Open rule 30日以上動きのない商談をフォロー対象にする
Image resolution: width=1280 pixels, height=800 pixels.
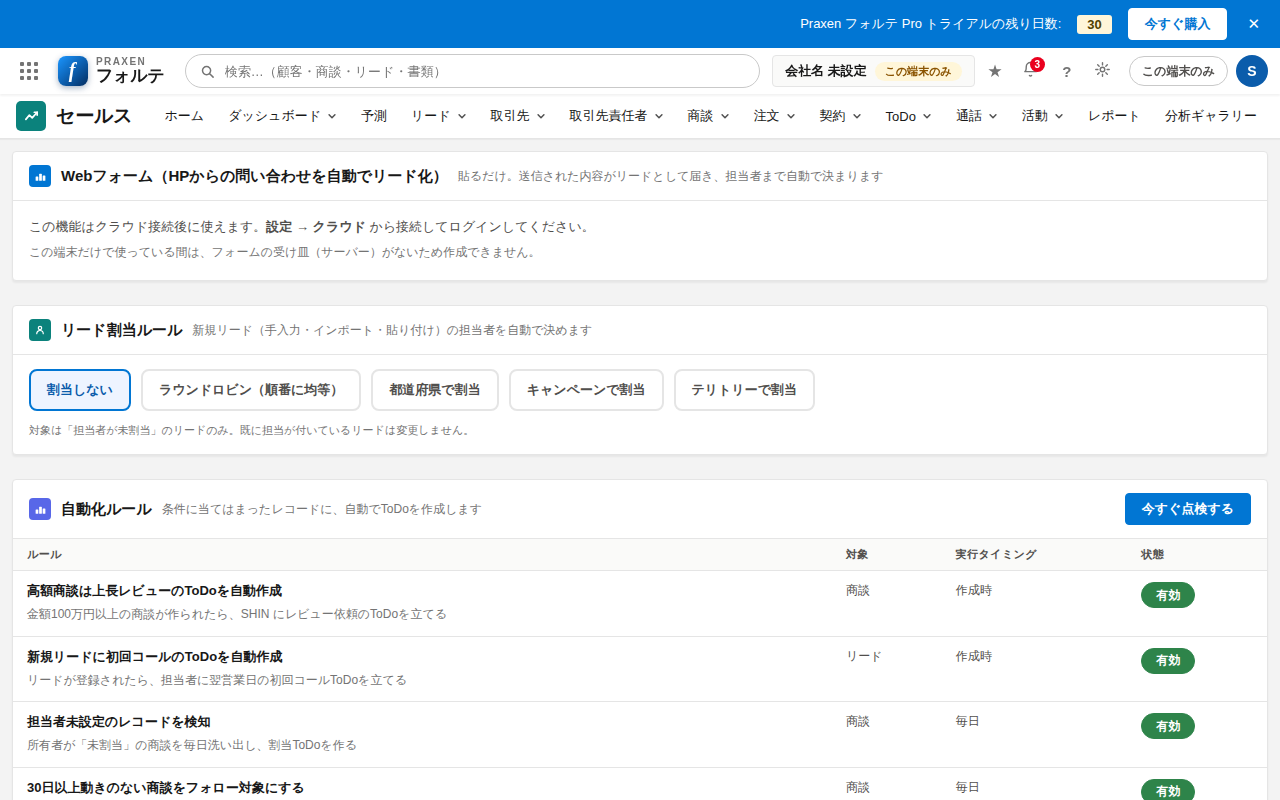coord(165,788)
